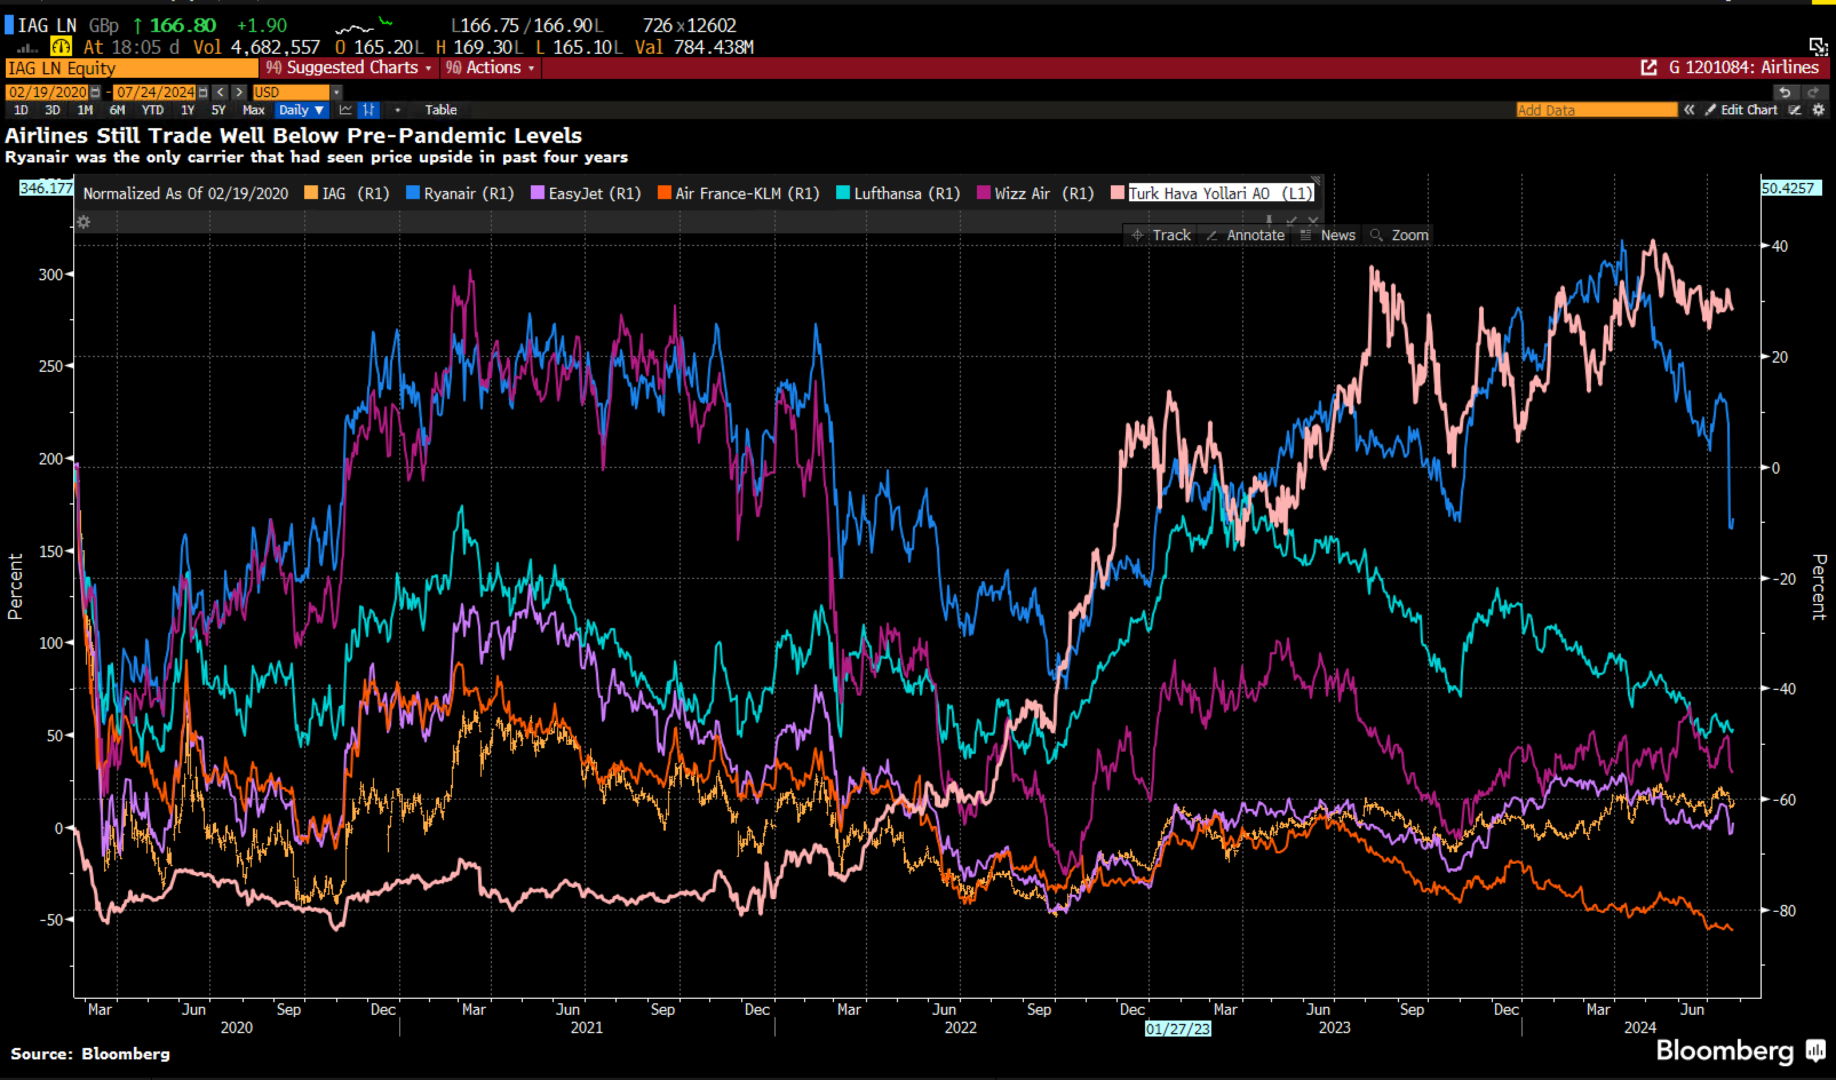Click Add Data input field
Image resolution: width=1836 pixels, height=1080 pixels.
coord(1596,110)
